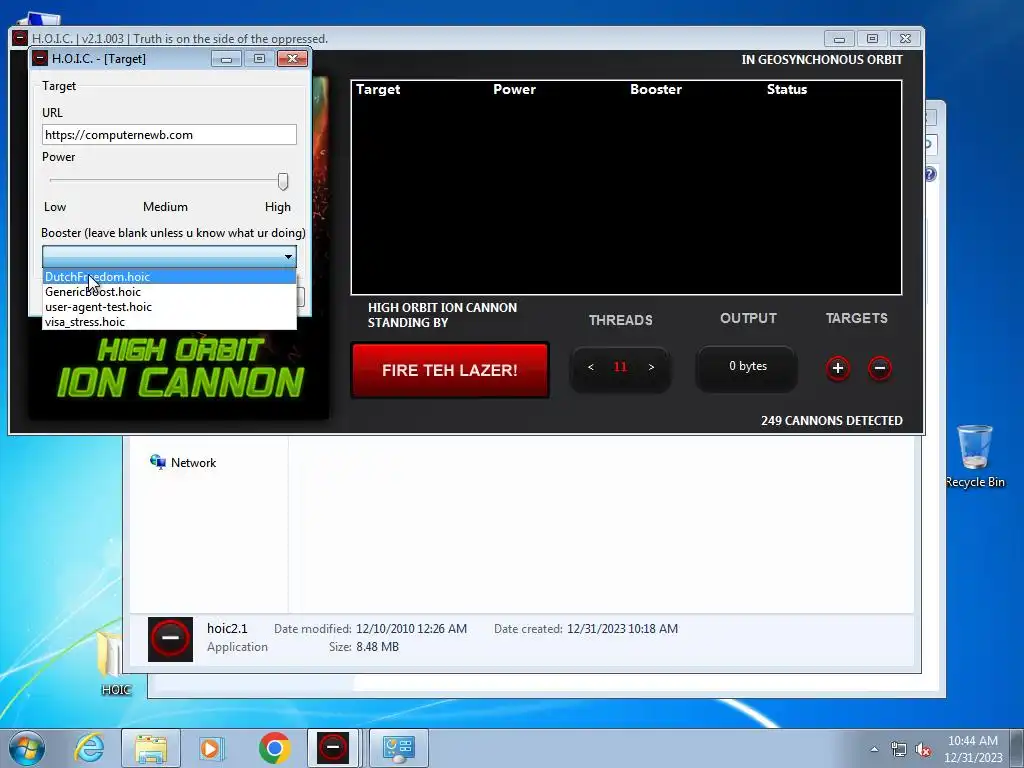Click the Power column header
1024x768 pixels.
click(515, 89)
